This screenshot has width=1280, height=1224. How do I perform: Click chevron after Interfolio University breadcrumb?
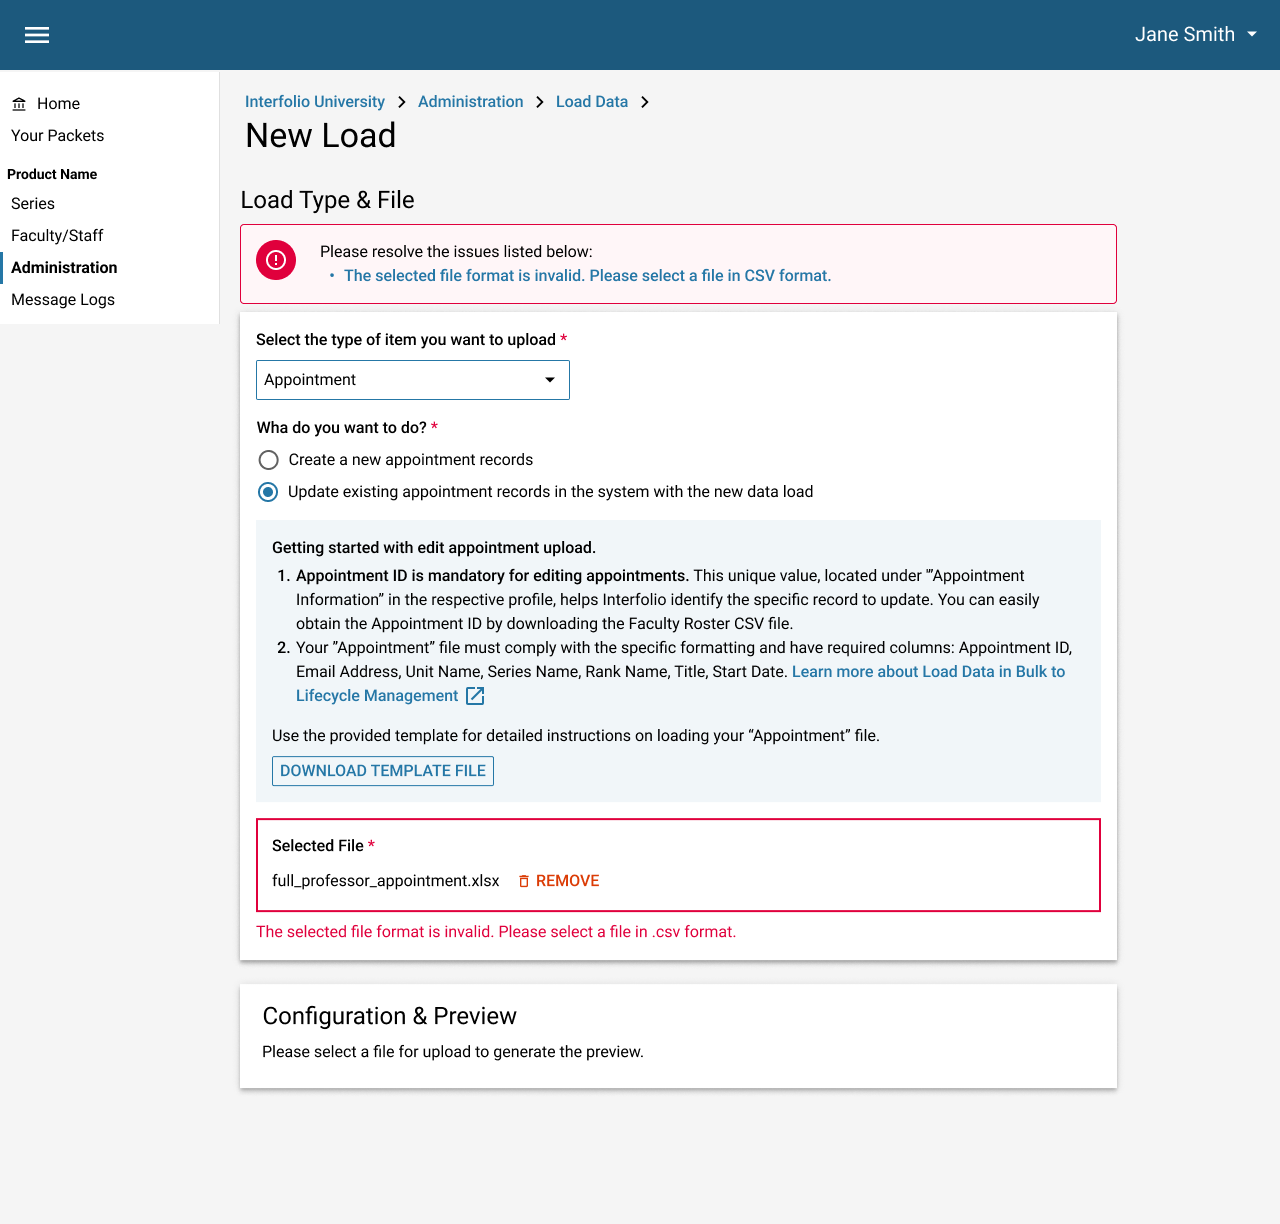point(401,102)
